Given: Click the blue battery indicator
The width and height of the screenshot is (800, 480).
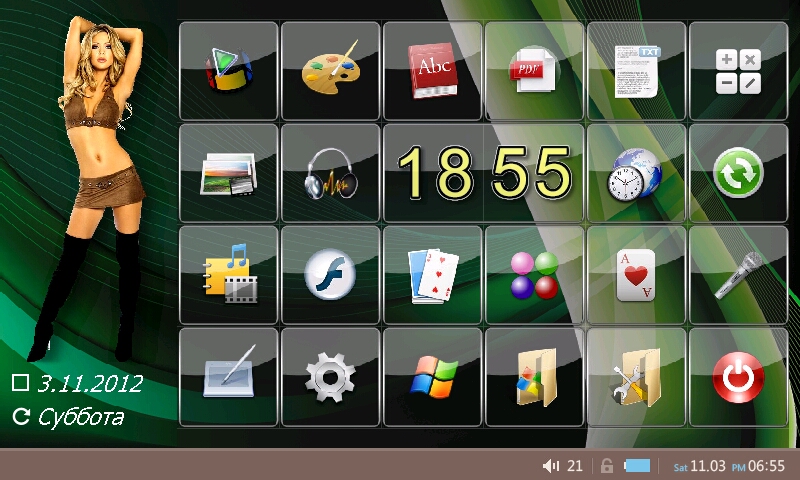Looking at the screenshot, I should [637, 466].
